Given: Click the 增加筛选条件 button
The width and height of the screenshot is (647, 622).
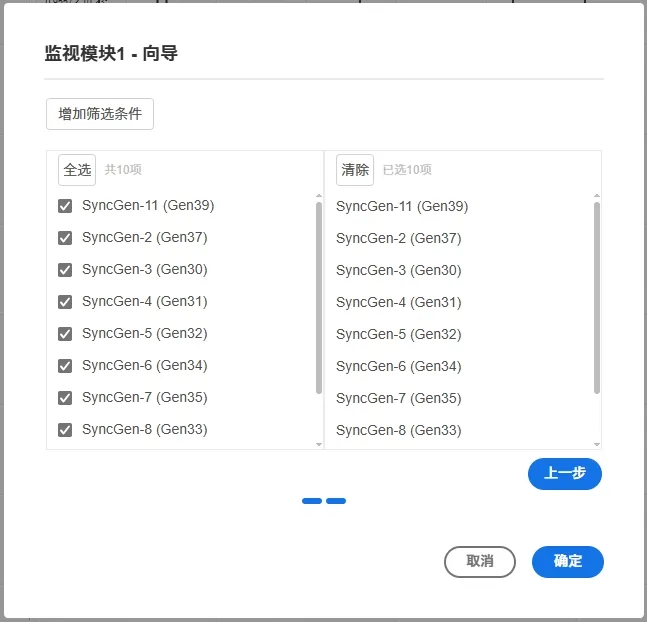Looking at the screenshot, I should click(x=100, y=114).
